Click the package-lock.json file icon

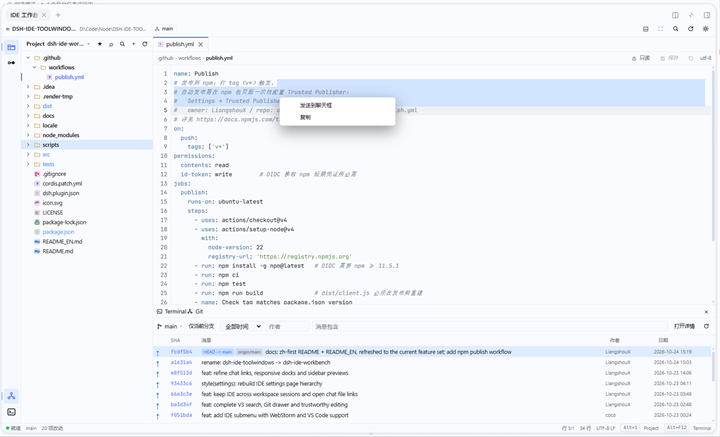click(37, 222)
